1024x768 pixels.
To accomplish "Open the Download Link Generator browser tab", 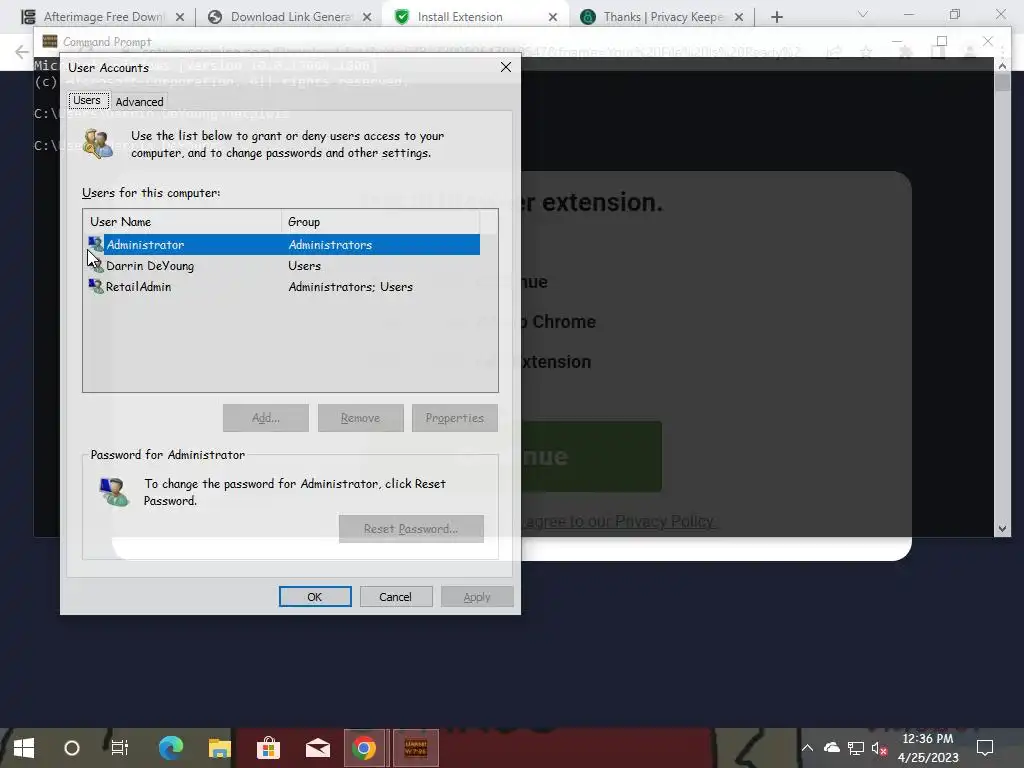I will (x=291, y=17).
